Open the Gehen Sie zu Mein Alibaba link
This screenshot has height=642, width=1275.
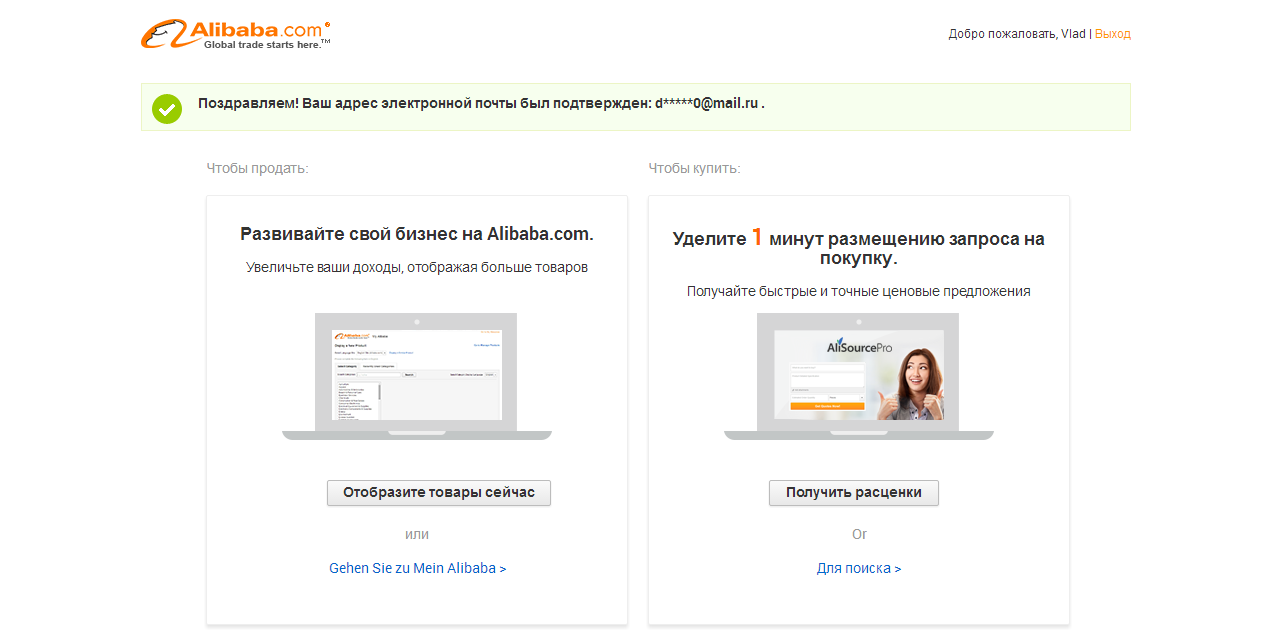click(x=418, y=568)
